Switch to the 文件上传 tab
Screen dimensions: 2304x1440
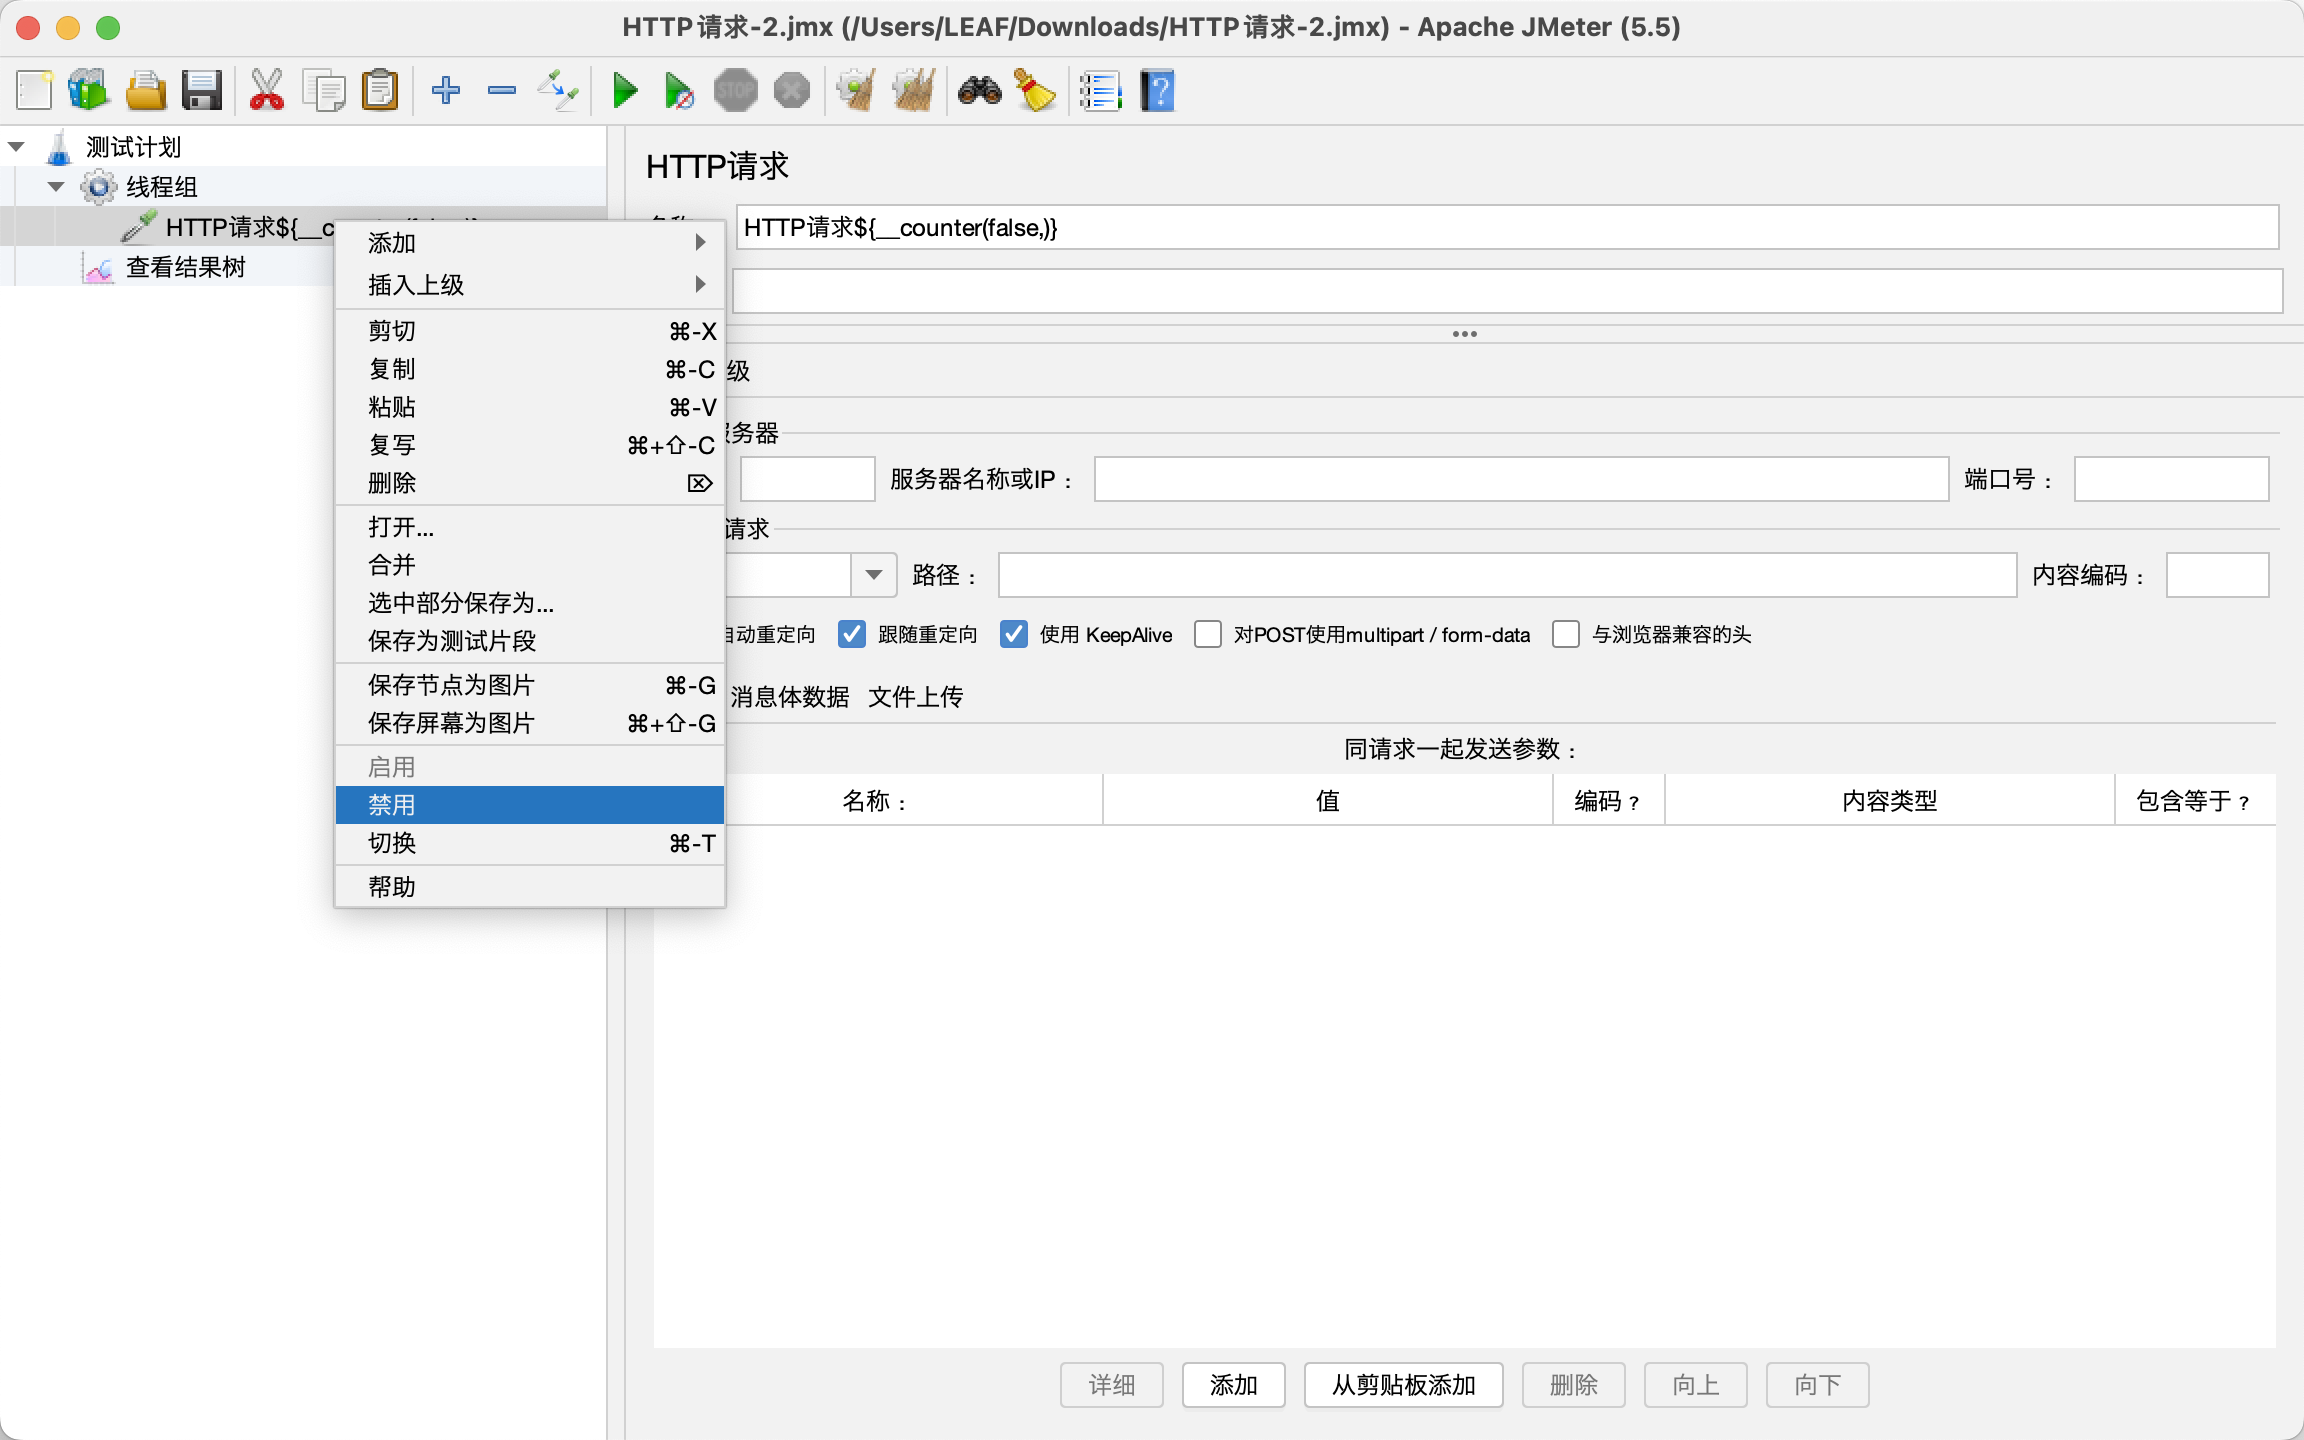915,697
